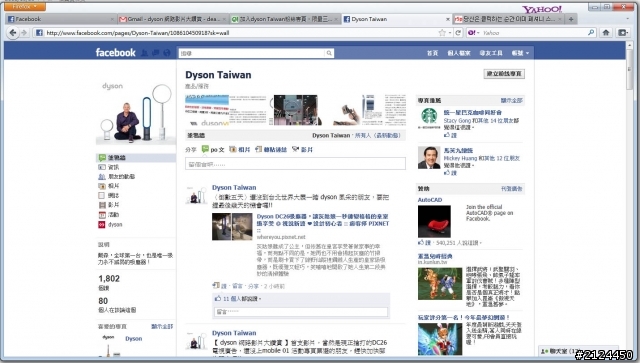Open the AutoCAD ad title link
This screenshot has height=363, width=640.
(430, 200)
